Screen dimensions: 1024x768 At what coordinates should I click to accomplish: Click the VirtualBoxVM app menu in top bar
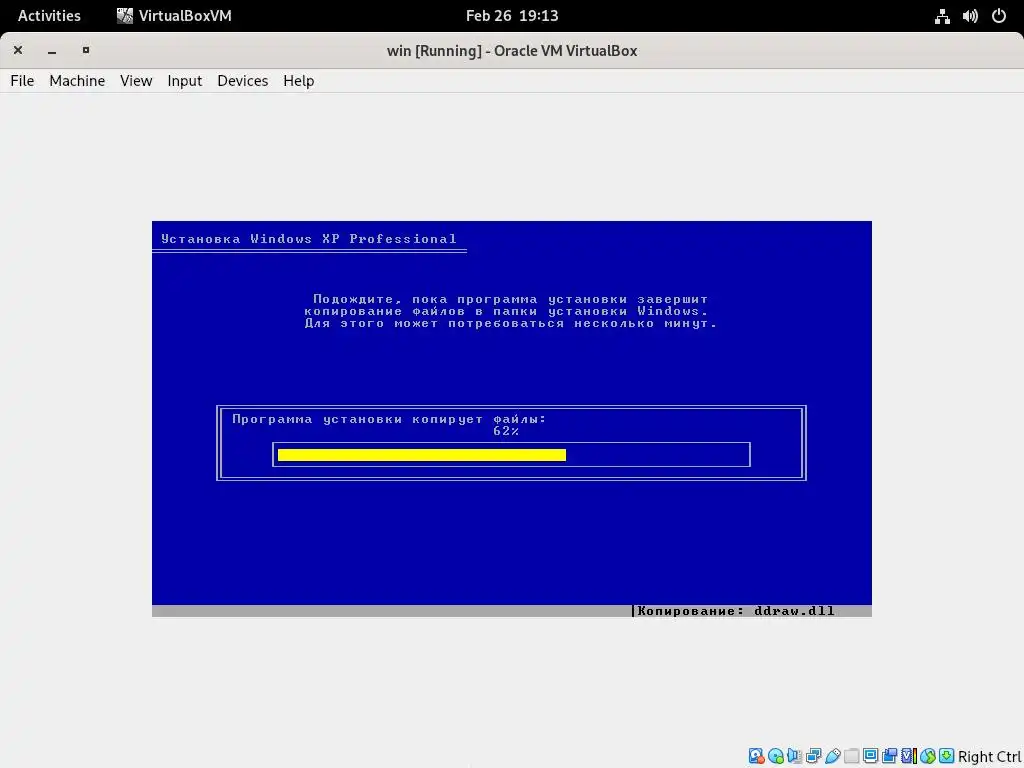174,16
